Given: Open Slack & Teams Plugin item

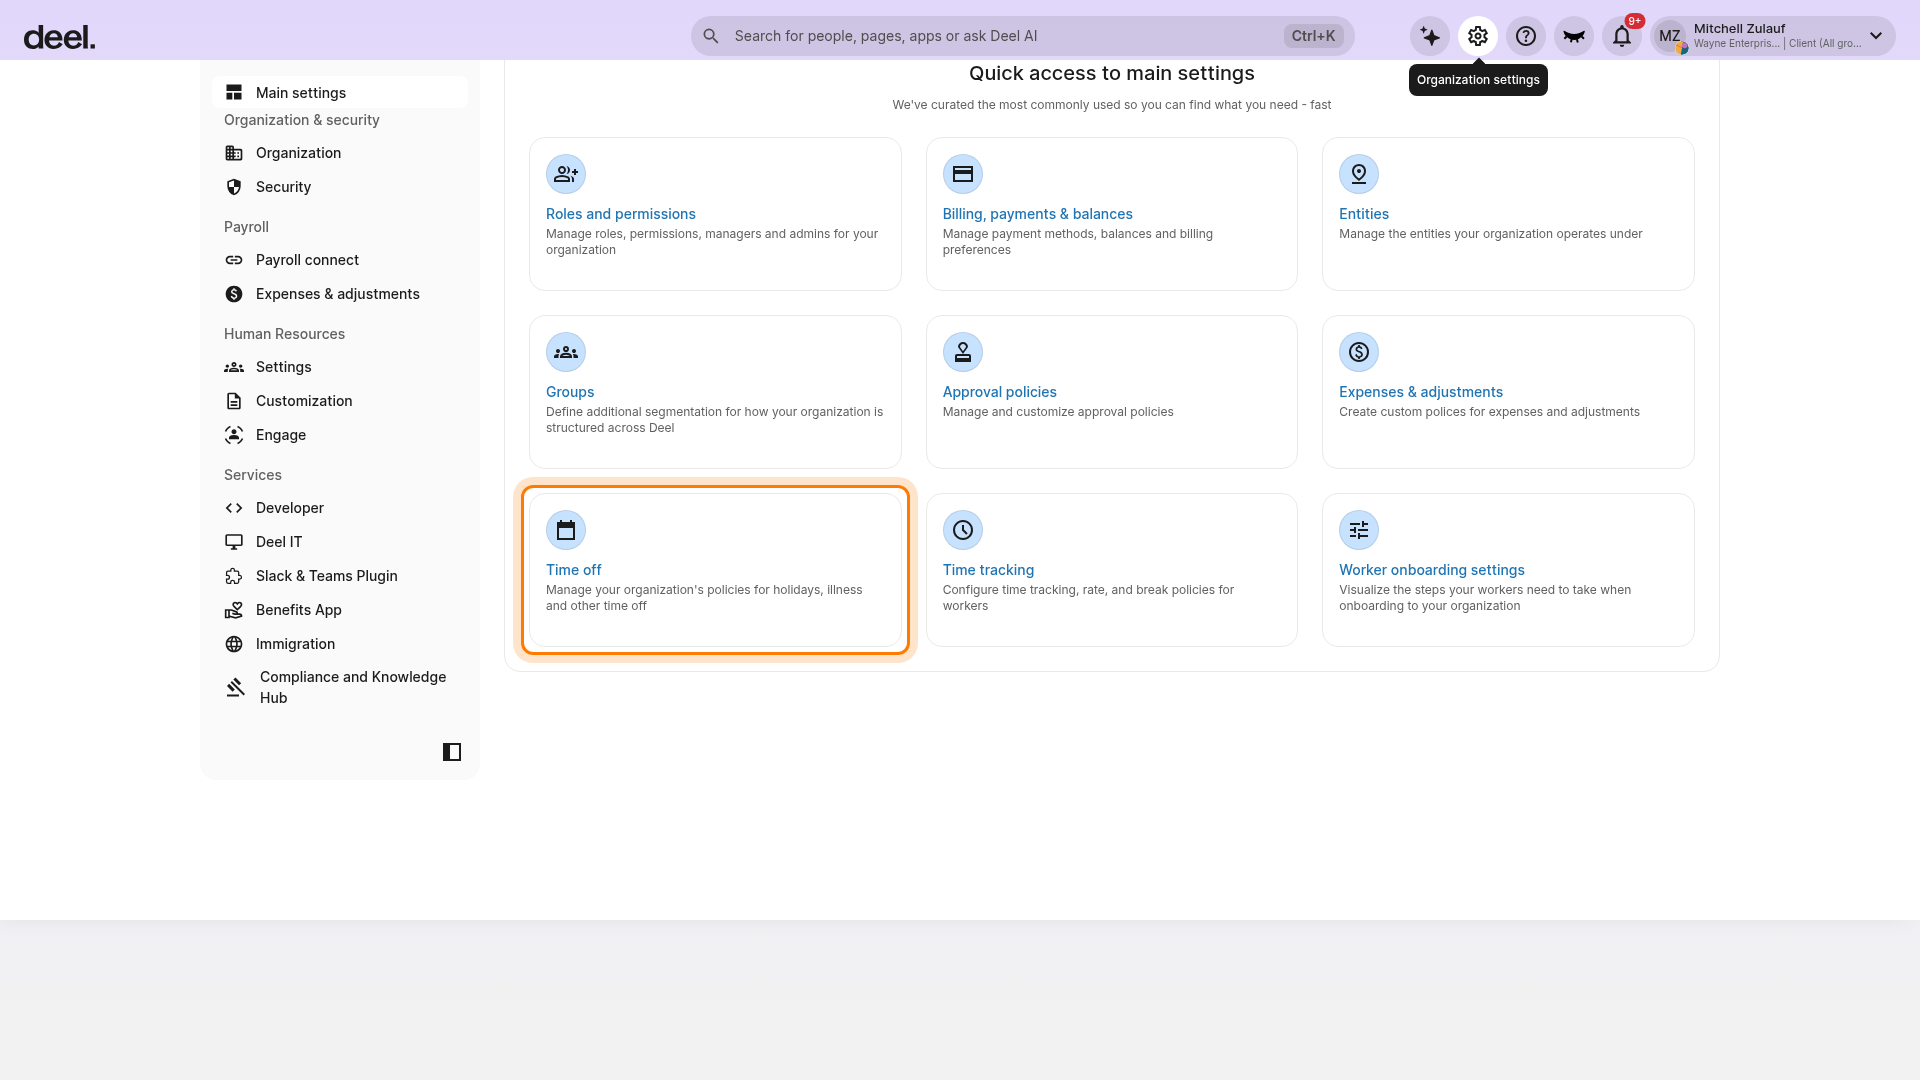Looking at the screenshot, I should point(340,576).
